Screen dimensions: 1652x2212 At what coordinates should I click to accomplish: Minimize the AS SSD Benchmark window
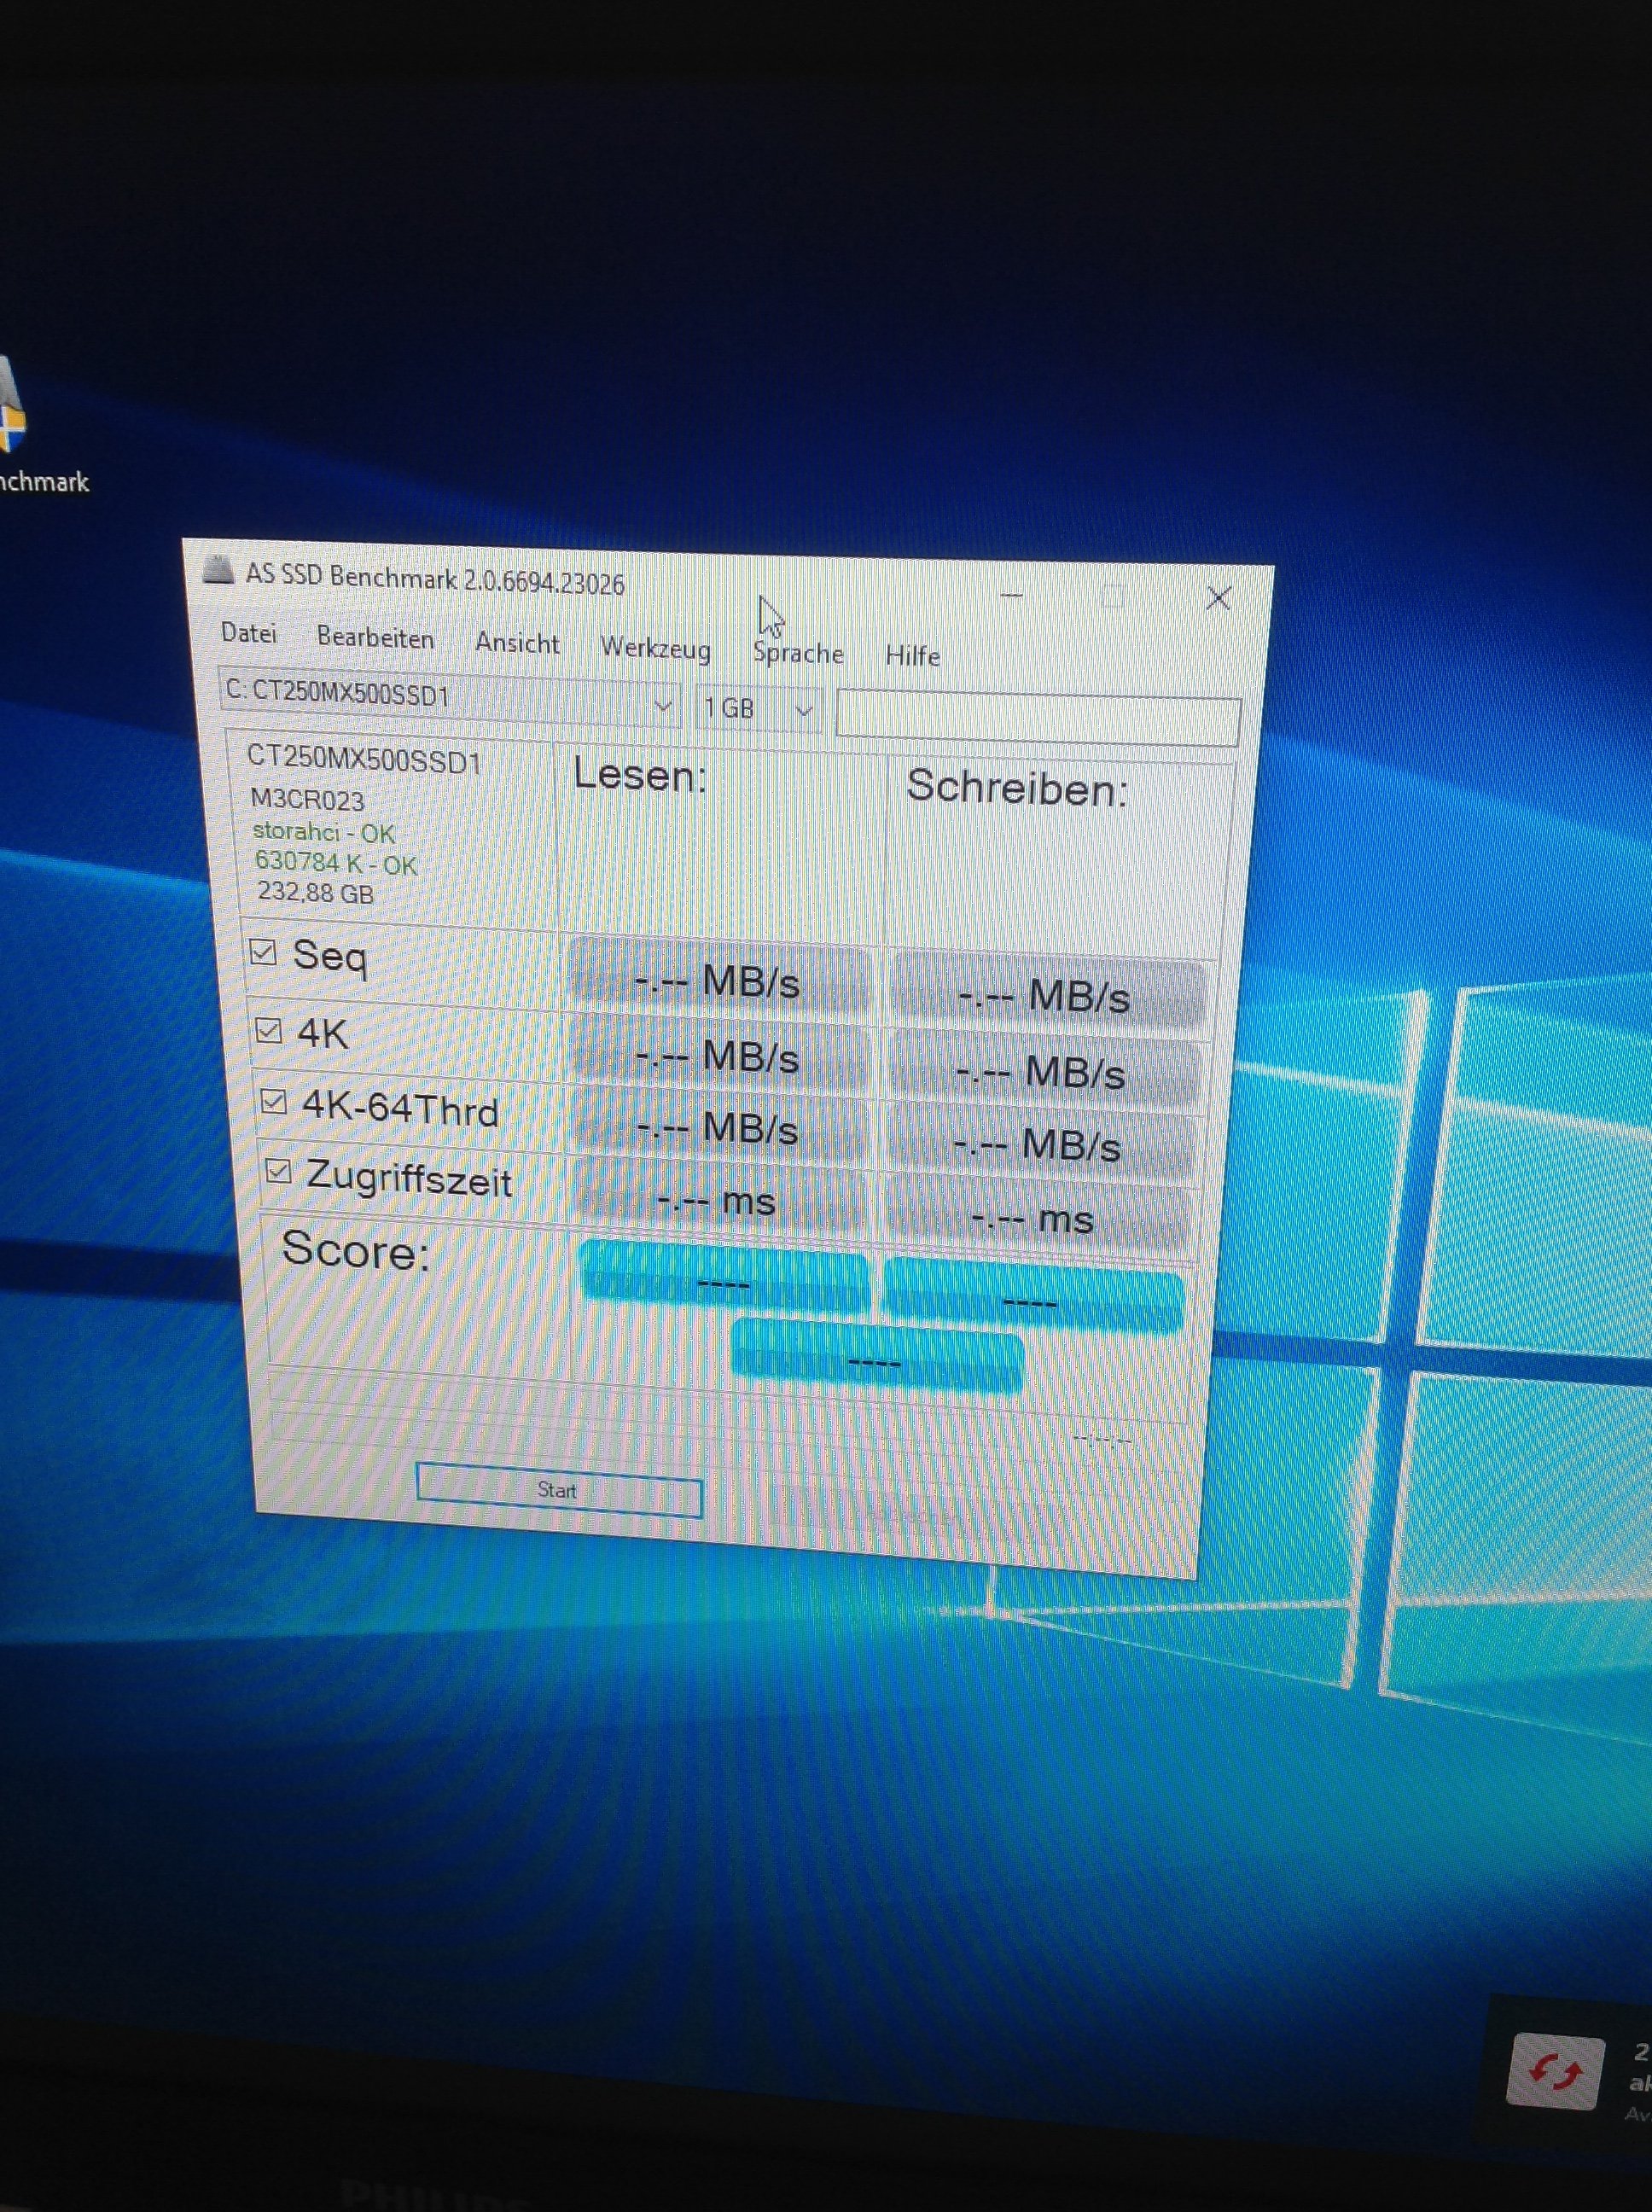1012,595
